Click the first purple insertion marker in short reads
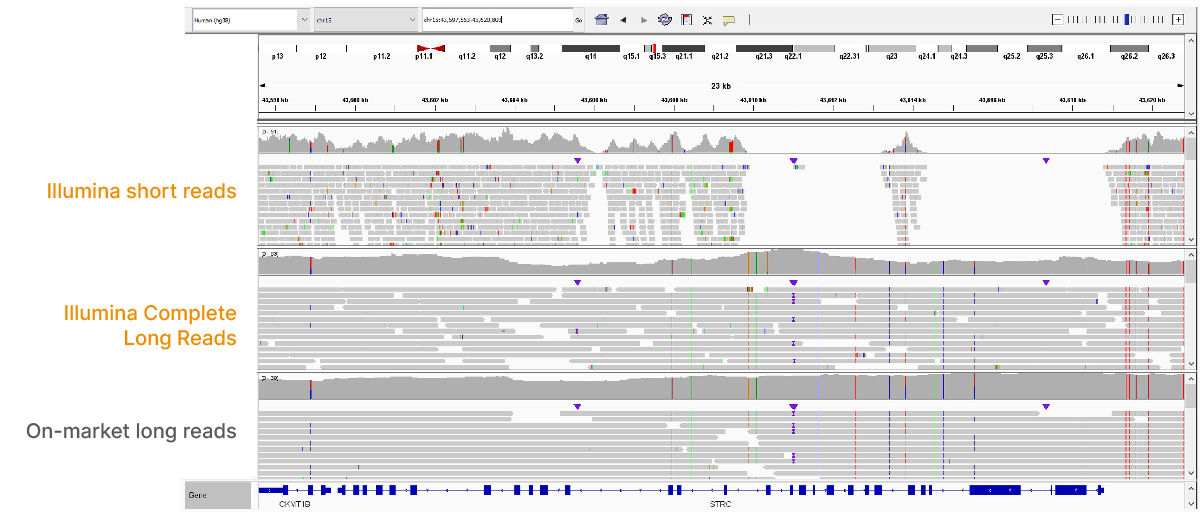1200x521 pixels. tap(577, 160)
